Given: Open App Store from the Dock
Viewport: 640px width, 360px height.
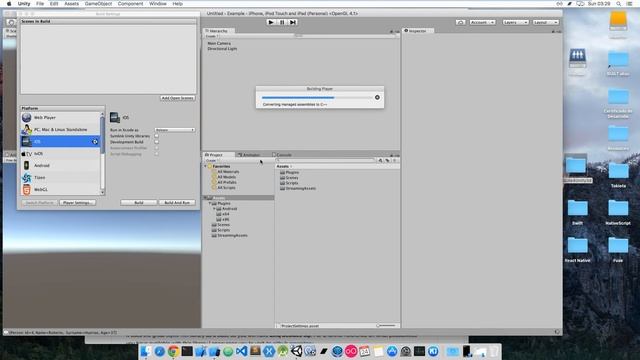Looking at the screenshot, I should pyautogui.click(x=392, y=351).
